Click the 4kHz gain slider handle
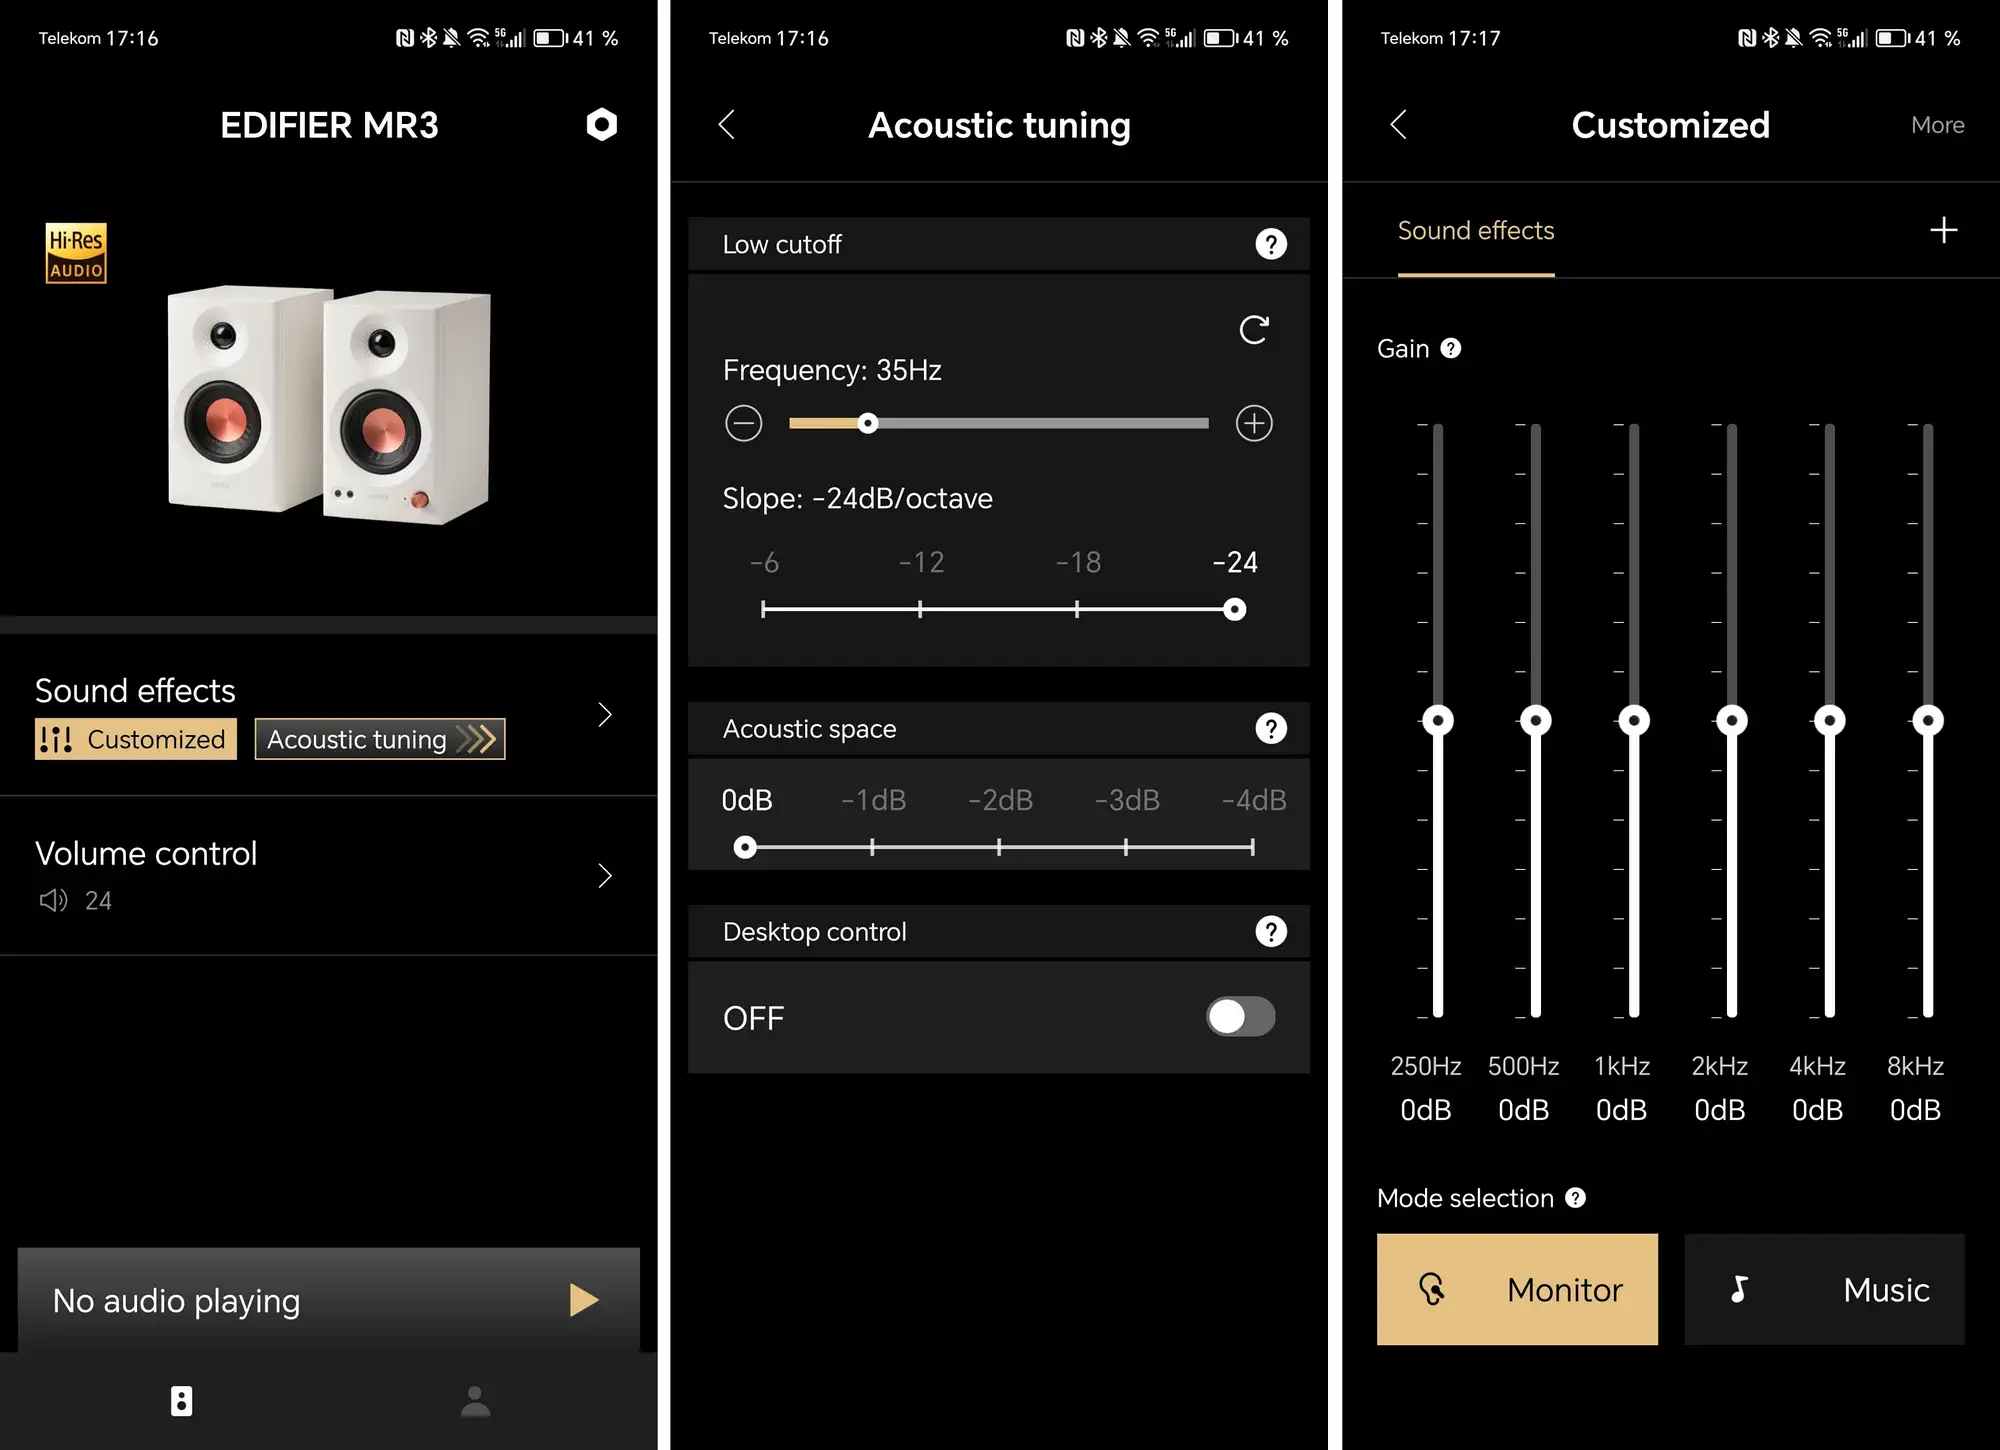2000x1450 pixels. click(x=1830, y=720)
